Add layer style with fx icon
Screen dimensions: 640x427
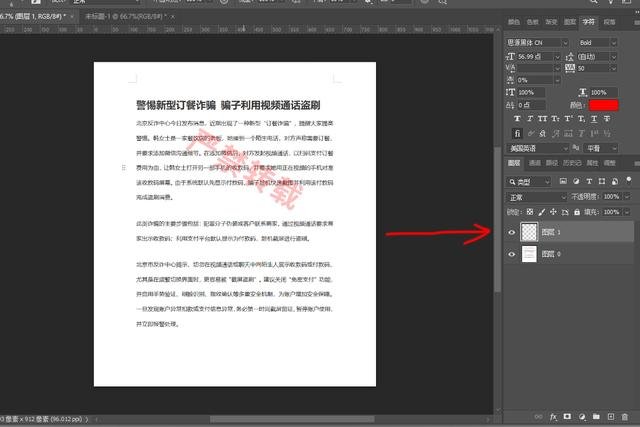(x=553, y=416)
